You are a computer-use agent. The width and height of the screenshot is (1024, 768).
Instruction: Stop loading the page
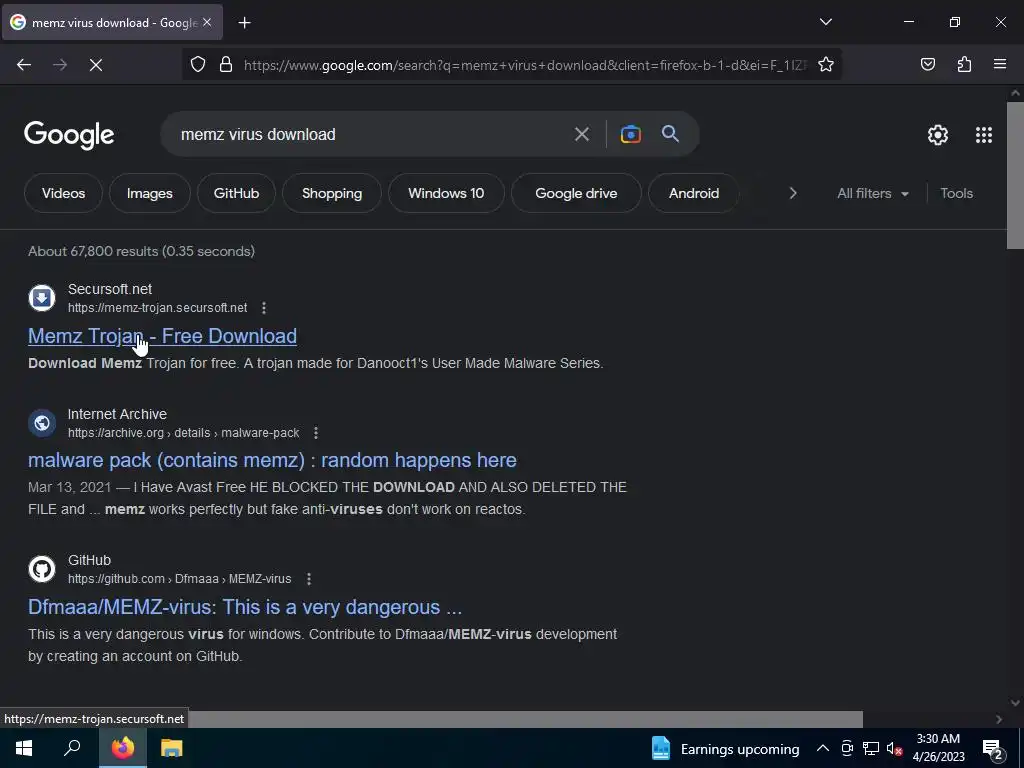(x=96, y=65)
